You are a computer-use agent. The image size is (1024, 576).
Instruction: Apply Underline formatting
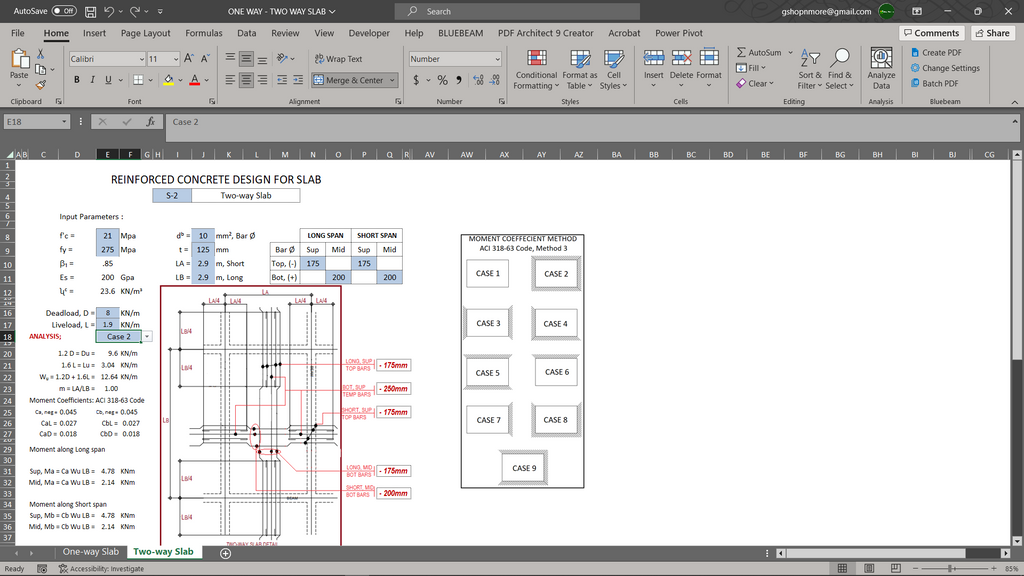point(108,80)
